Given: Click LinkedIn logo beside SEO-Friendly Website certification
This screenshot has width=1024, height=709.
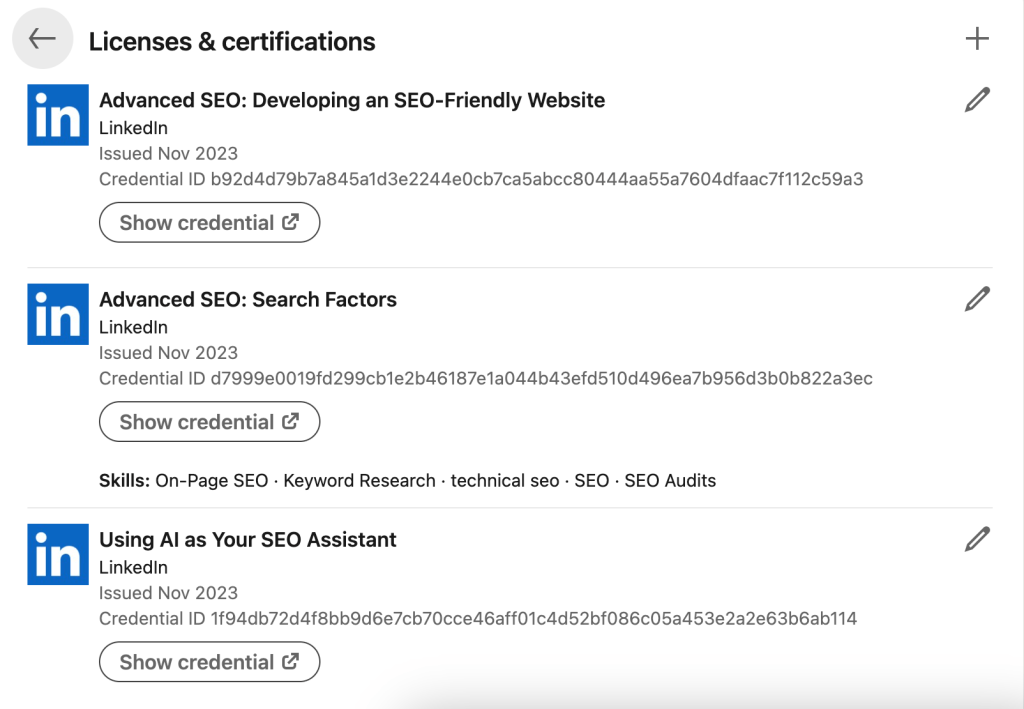Looking at the screenshot, I should coord(58,115).
